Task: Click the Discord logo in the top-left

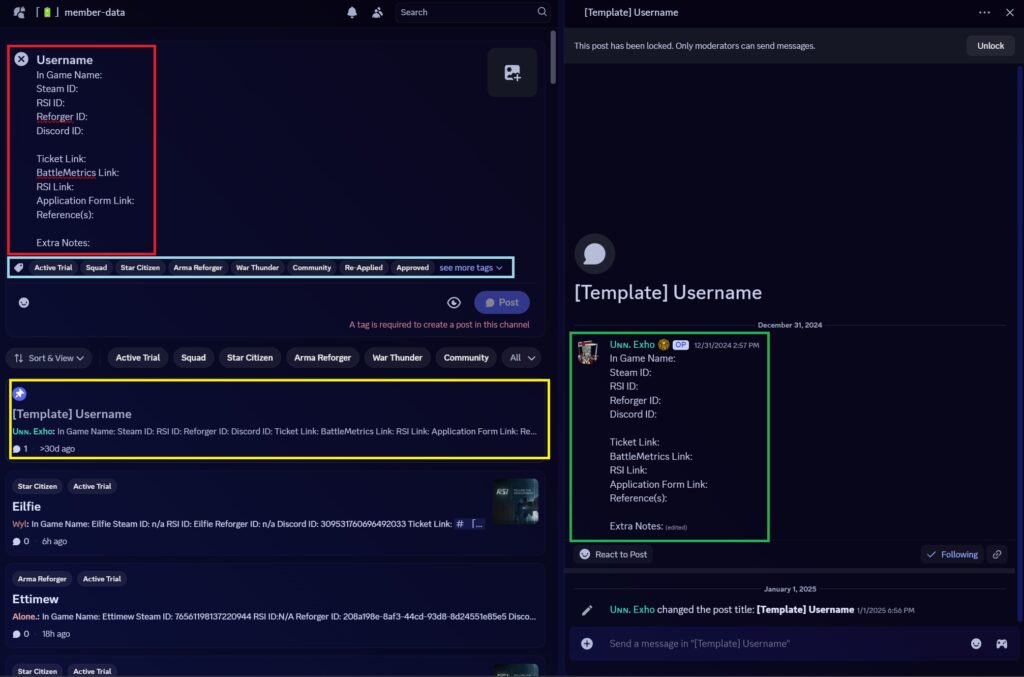Action: tap(19, 12)
